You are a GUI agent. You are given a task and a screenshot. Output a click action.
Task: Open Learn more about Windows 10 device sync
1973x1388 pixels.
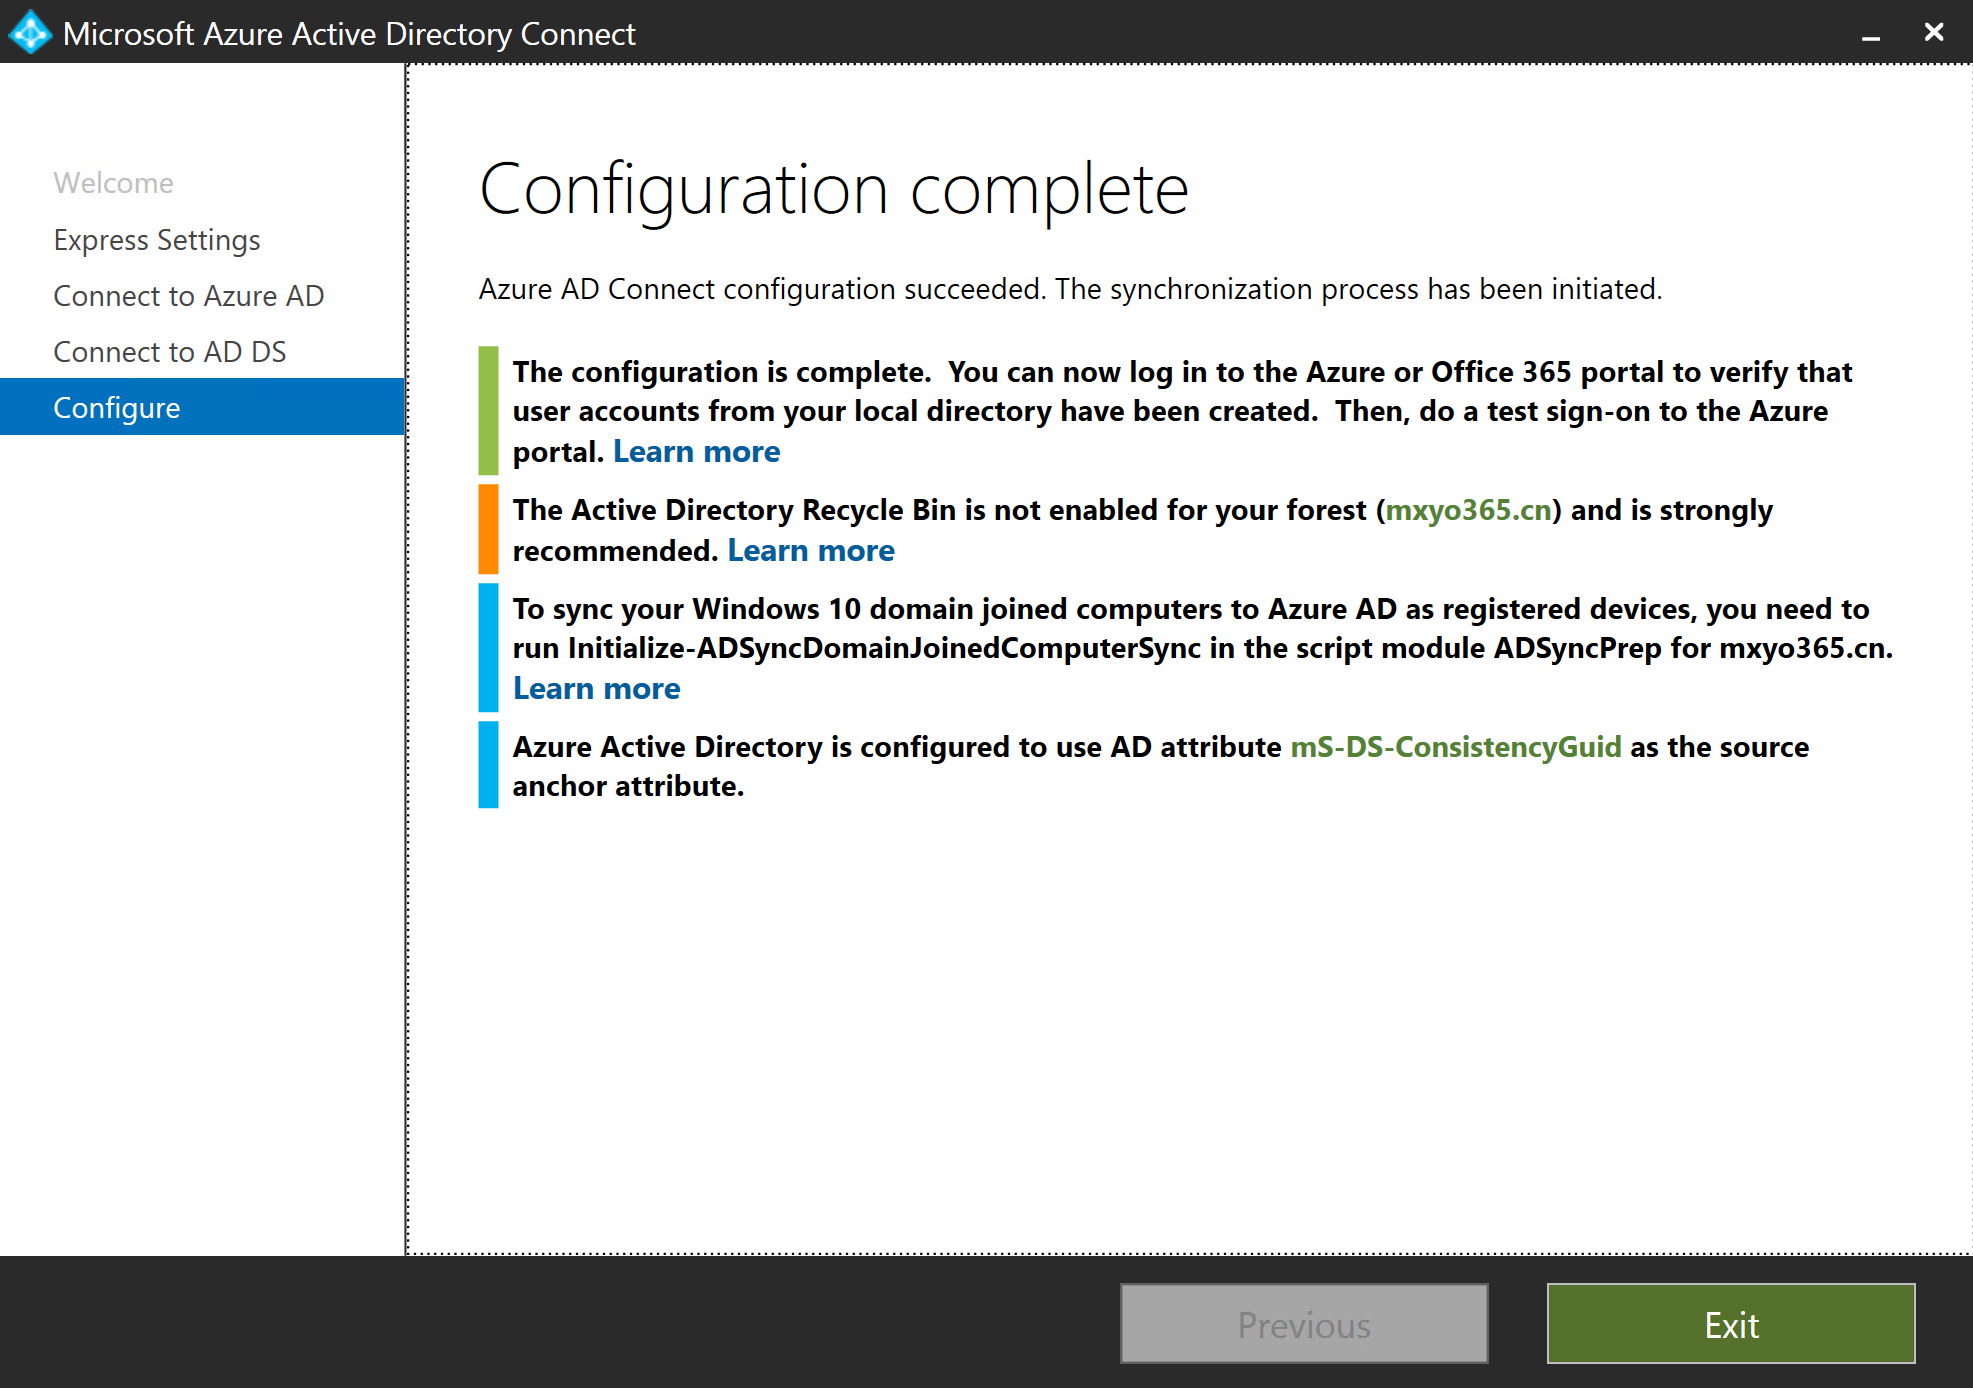pos(597,689)
